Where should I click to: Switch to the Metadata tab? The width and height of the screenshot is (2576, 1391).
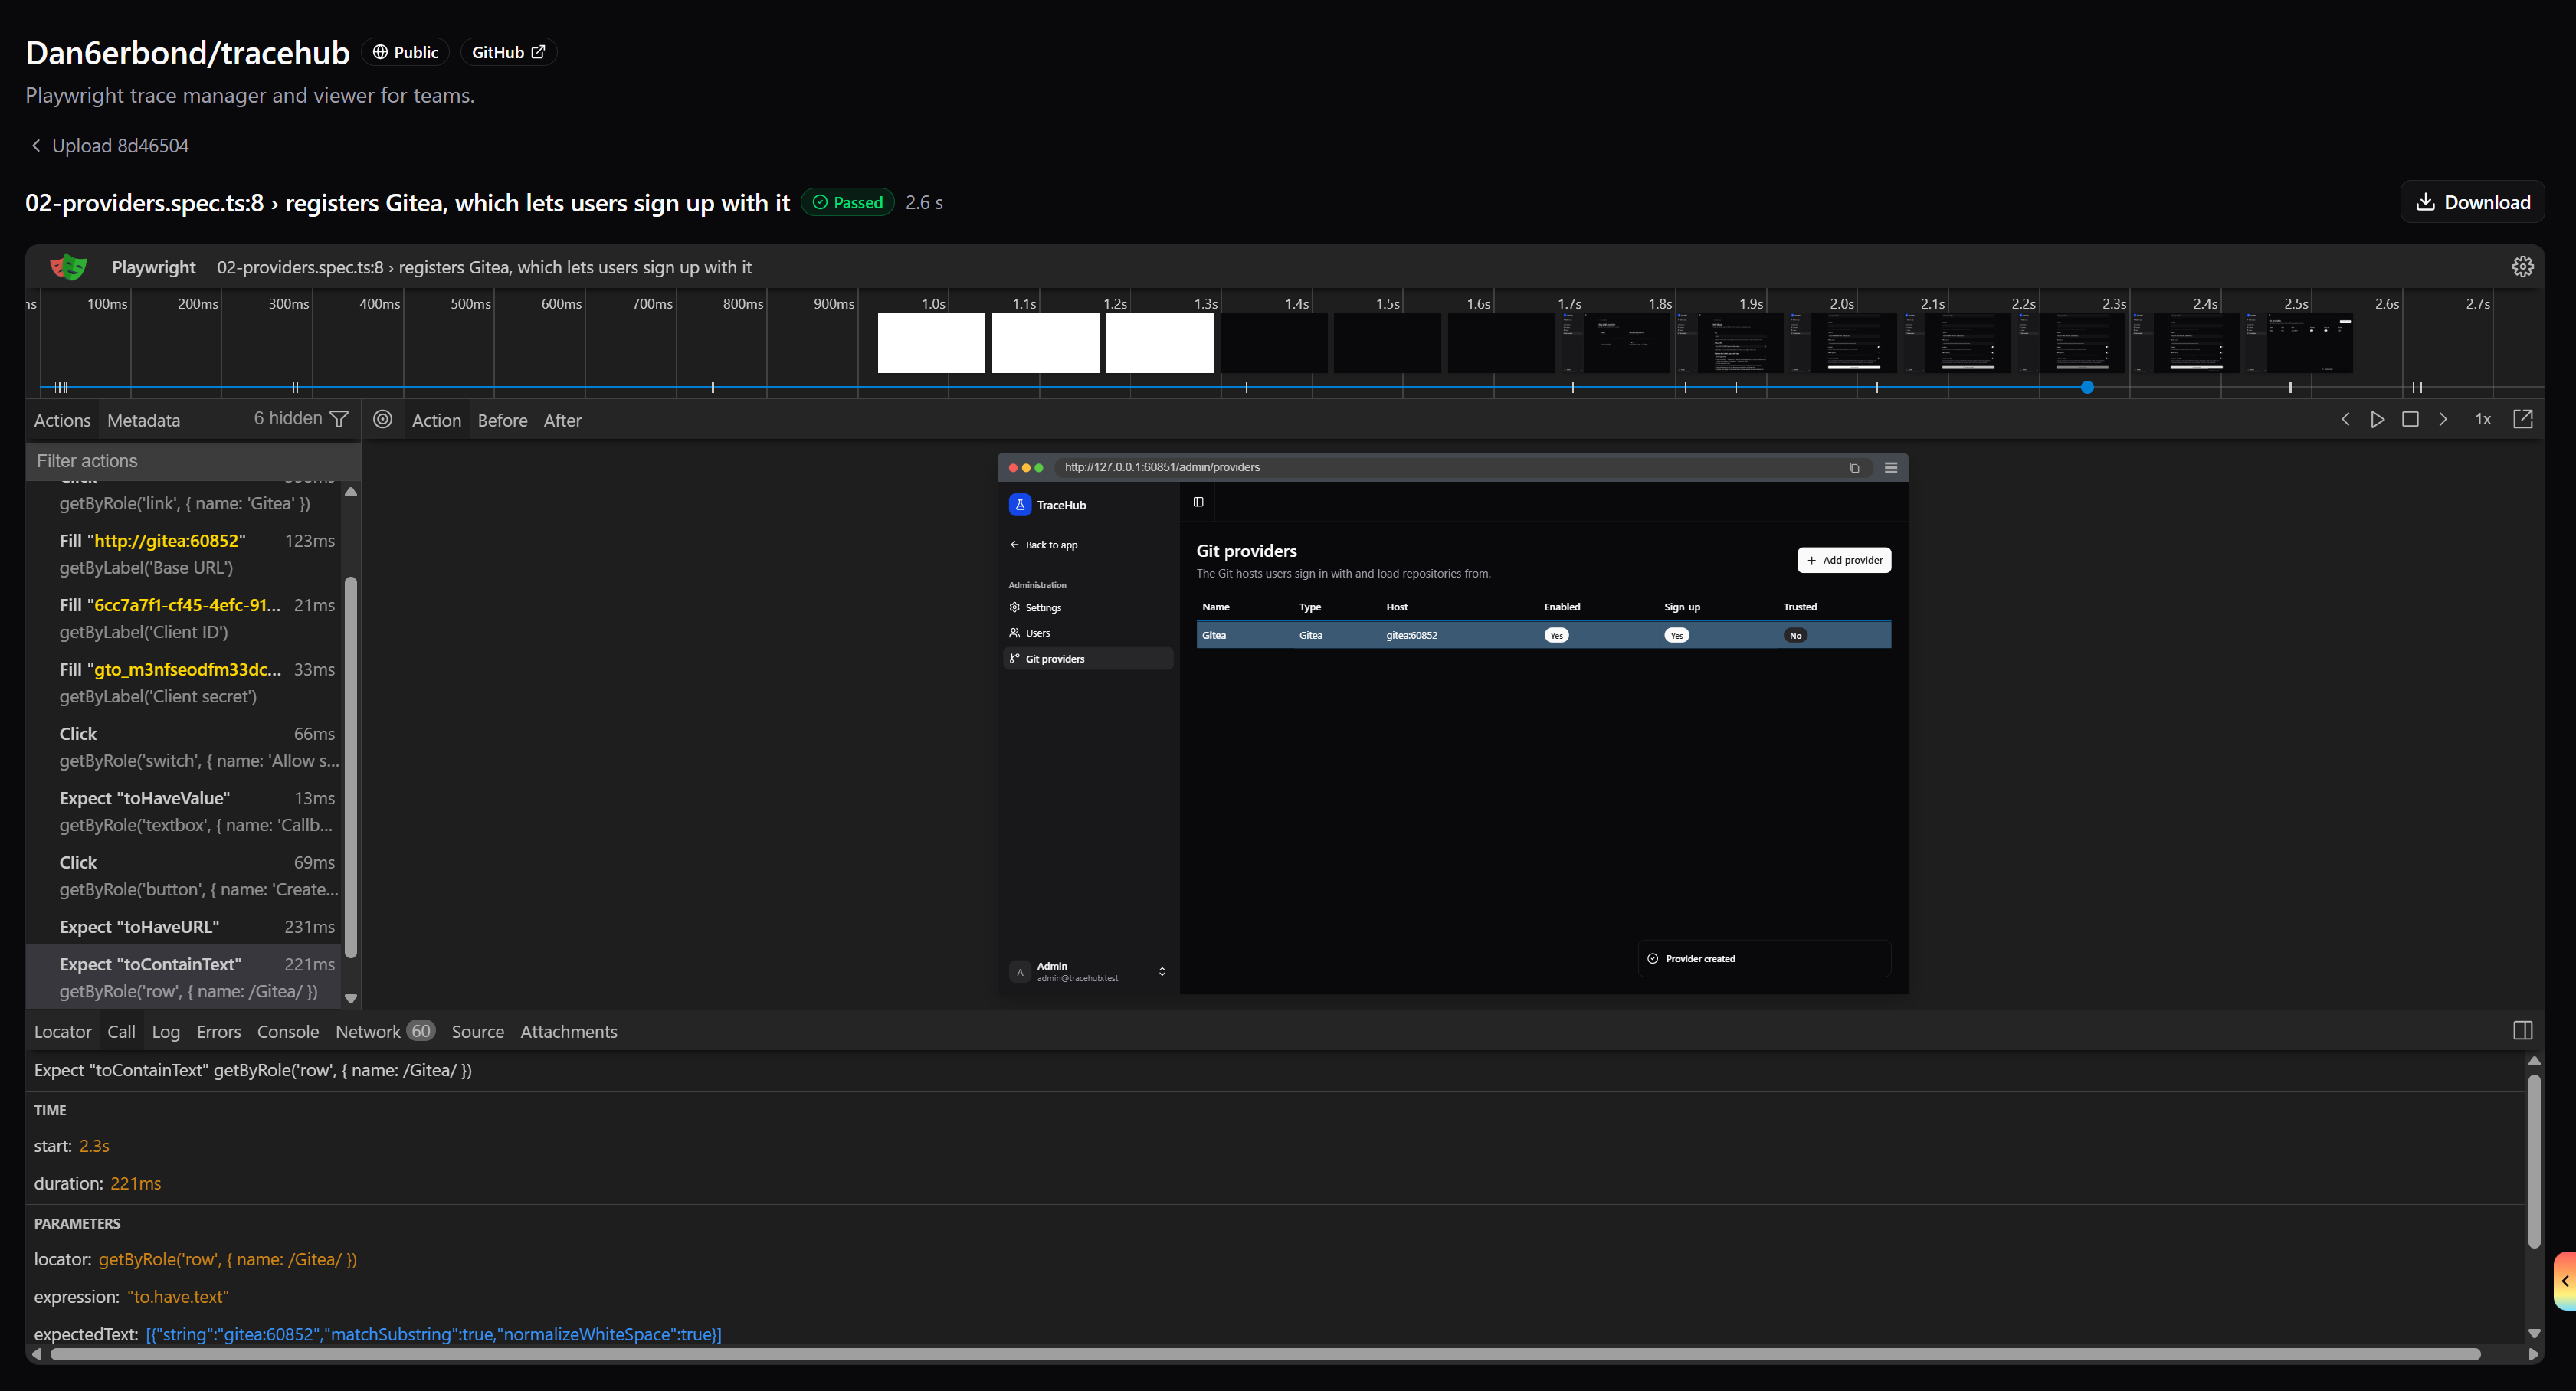143,420
